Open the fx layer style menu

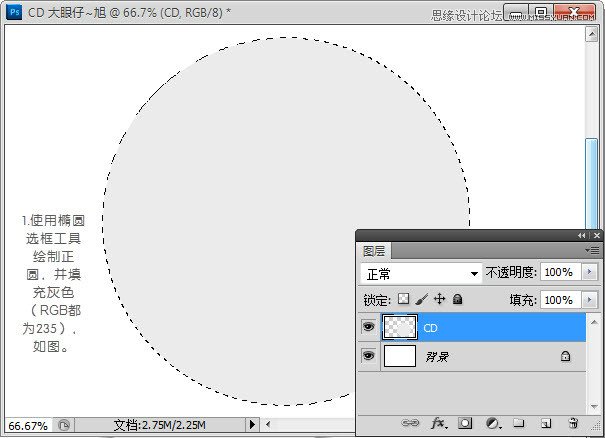[439, 423]
